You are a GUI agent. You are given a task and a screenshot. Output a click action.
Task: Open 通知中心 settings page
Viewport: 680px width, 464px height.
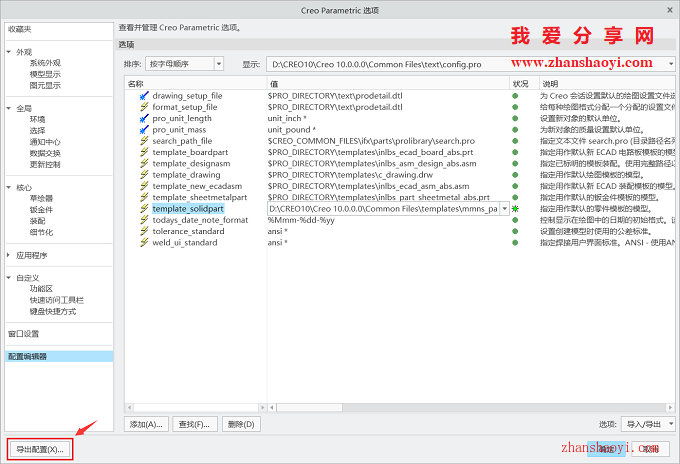point(45,142)
